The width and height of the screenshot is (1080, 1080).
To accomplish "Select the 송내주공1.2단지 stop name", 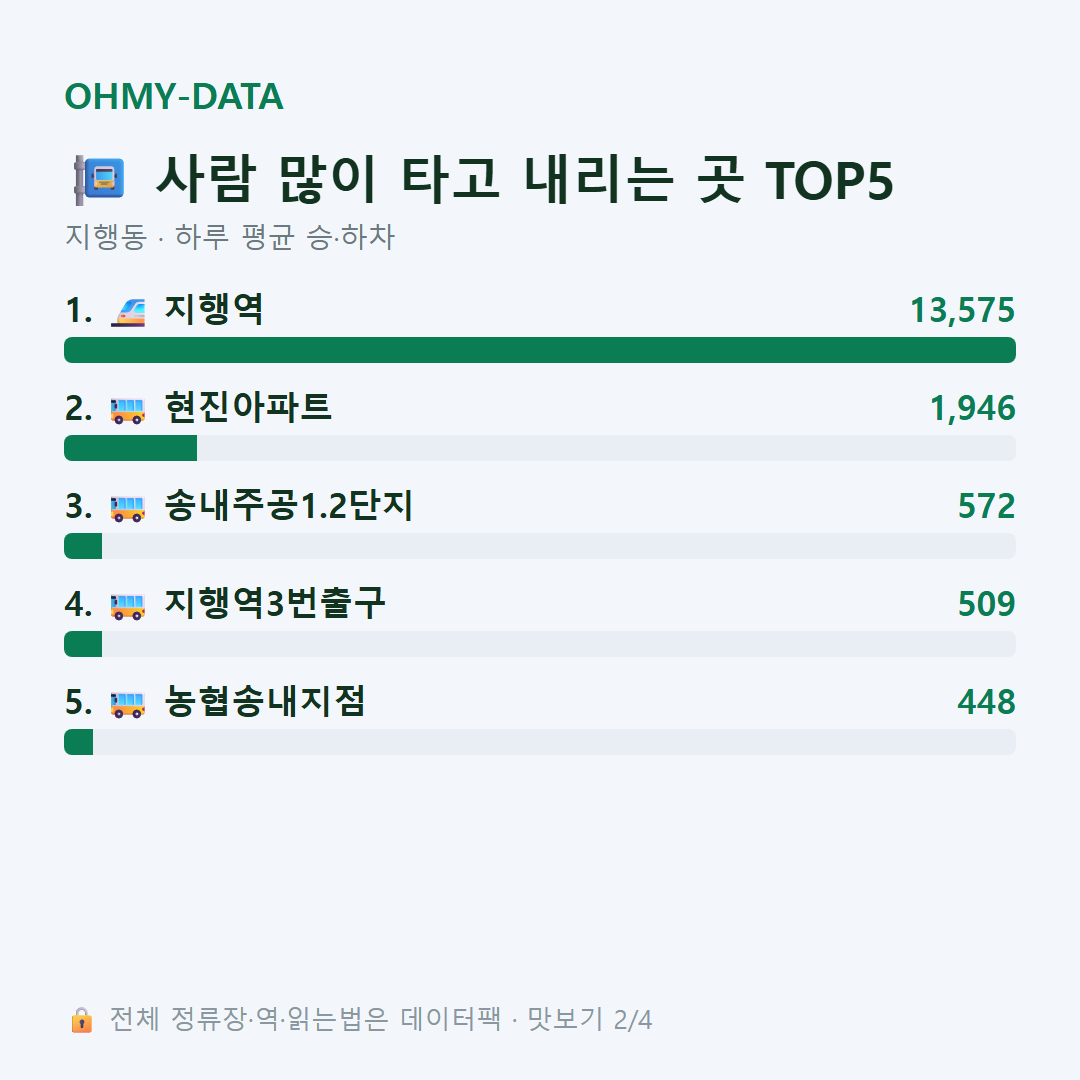I will (x=289, y=506).
